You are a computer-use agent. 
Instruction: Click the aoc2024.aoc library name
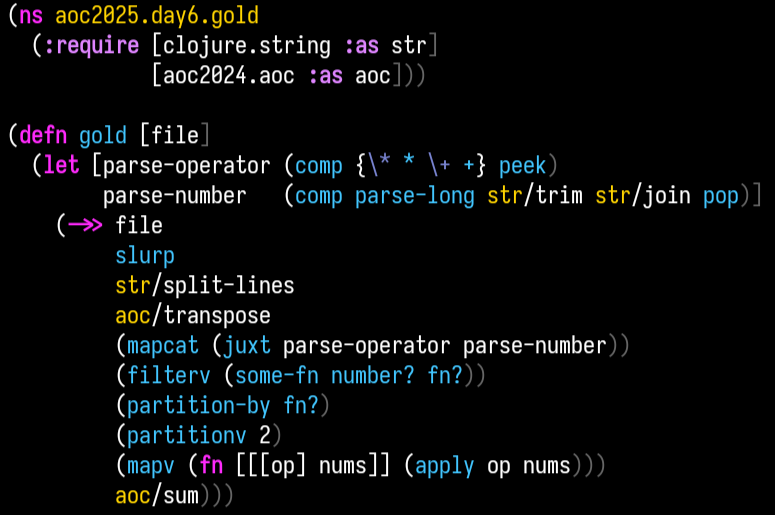[229, 76]
